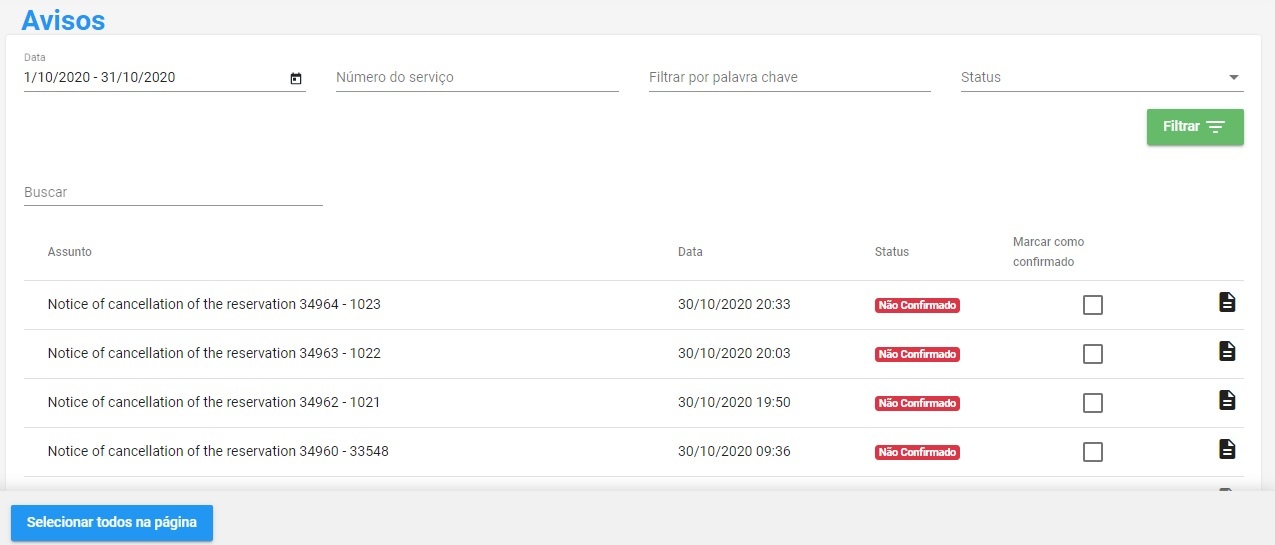Screen dimensions: 1275x545
Task: Click Selecionar todos na página button
Action: click(x=112, y=523)
